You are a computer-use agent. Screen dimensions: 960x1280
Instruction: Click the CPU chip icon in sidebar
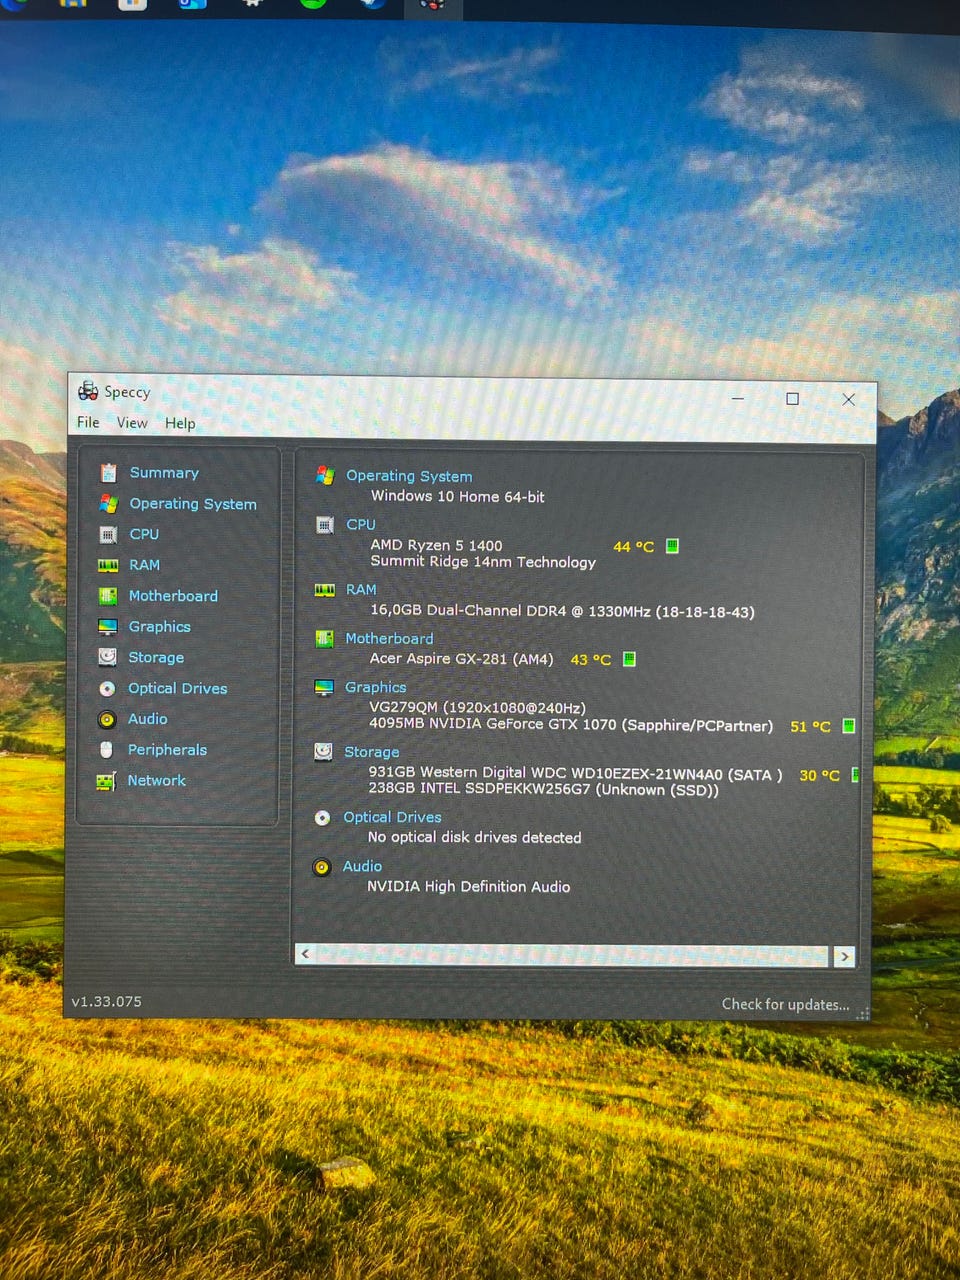click(x=108, y=535)
